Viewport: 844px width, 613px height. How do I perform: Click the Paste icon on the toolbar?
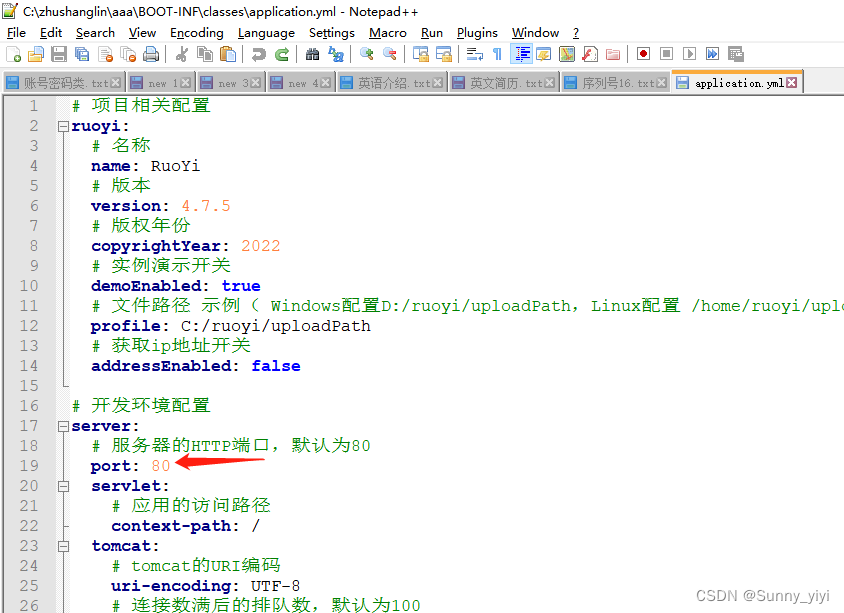pyautogui.click(x=229, y=54)
